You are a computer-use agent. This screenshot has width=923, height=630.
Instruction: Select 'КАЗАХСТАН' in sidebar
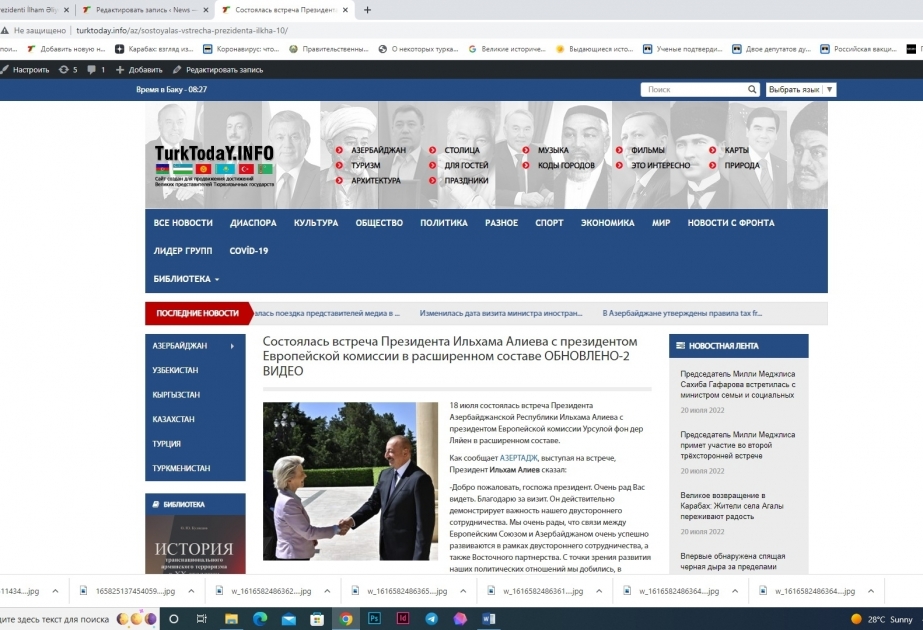tap(173, 419)
